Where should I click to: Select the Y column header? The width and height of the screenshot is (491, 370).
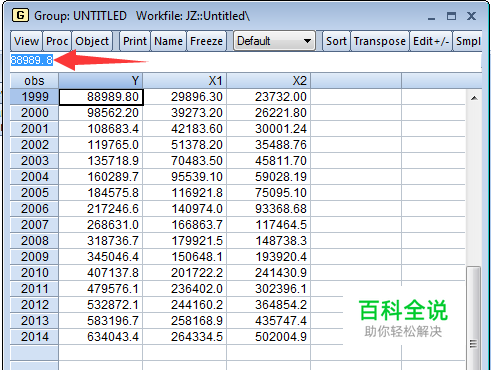coord(101,81)
